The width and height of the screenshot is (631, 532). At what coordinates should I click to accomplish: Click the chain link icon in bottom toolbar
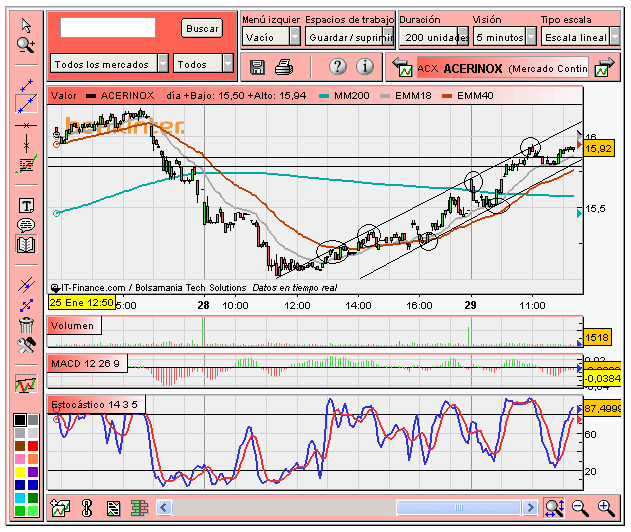87,507
